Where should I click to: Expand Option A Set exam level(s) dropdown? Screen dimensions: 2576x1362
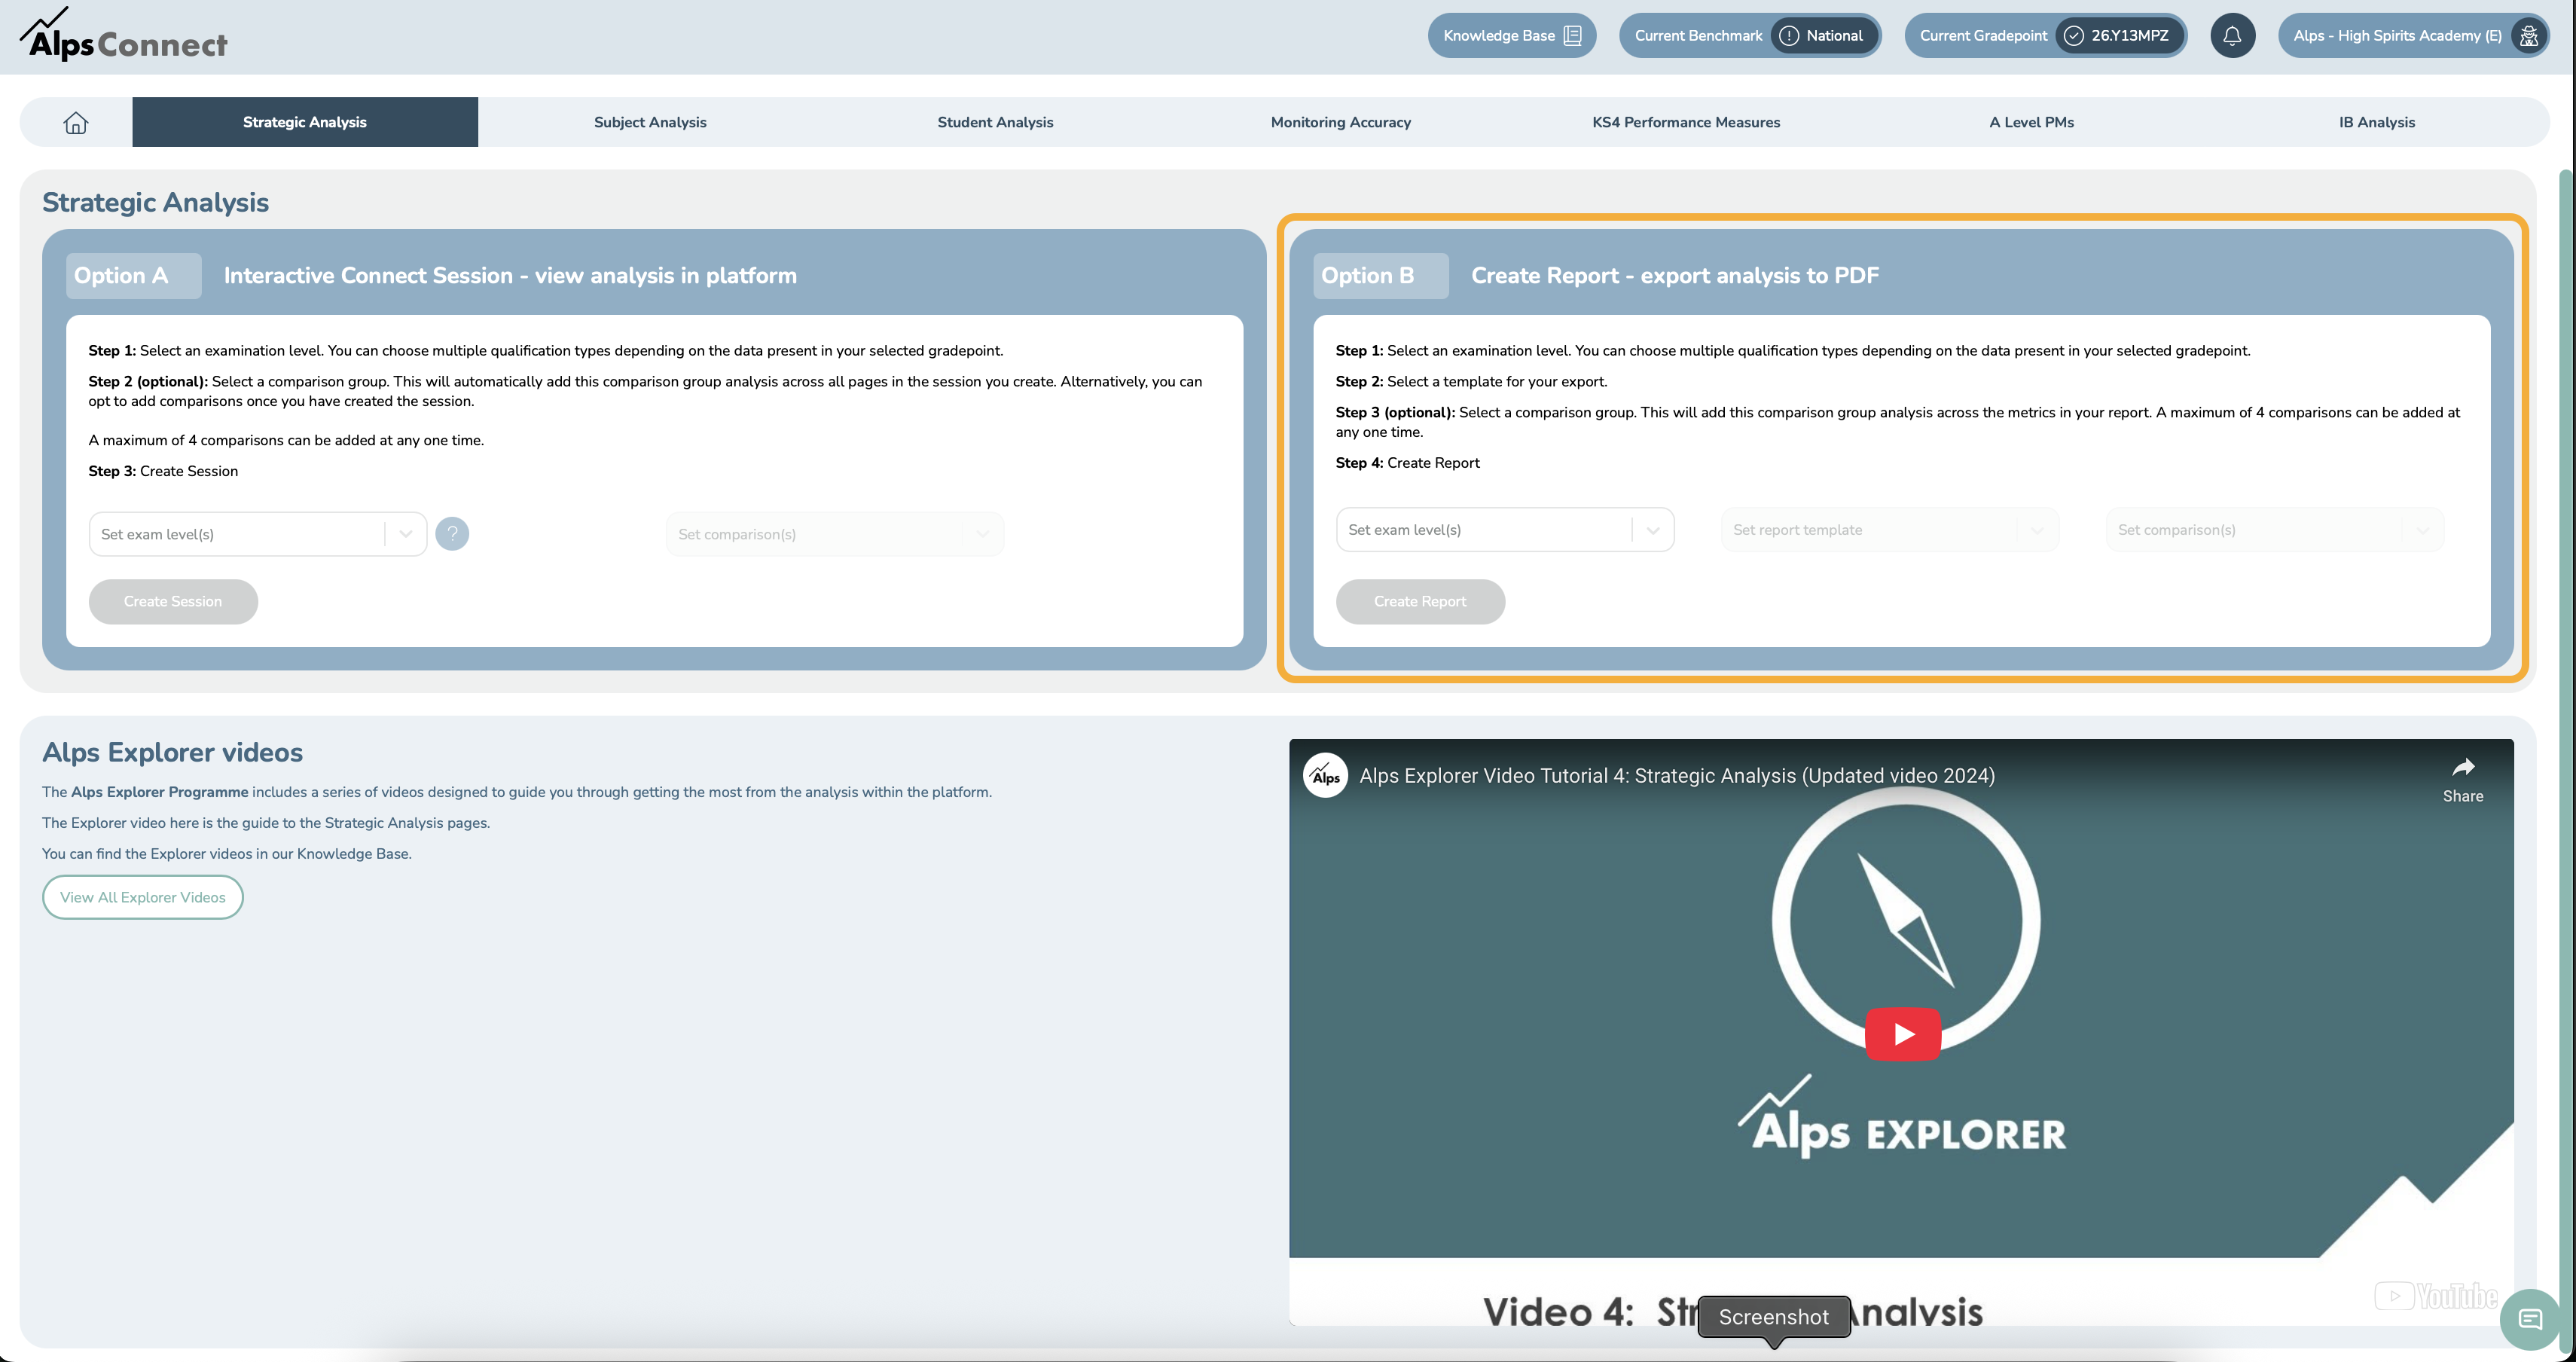click(x=258, y=534)
